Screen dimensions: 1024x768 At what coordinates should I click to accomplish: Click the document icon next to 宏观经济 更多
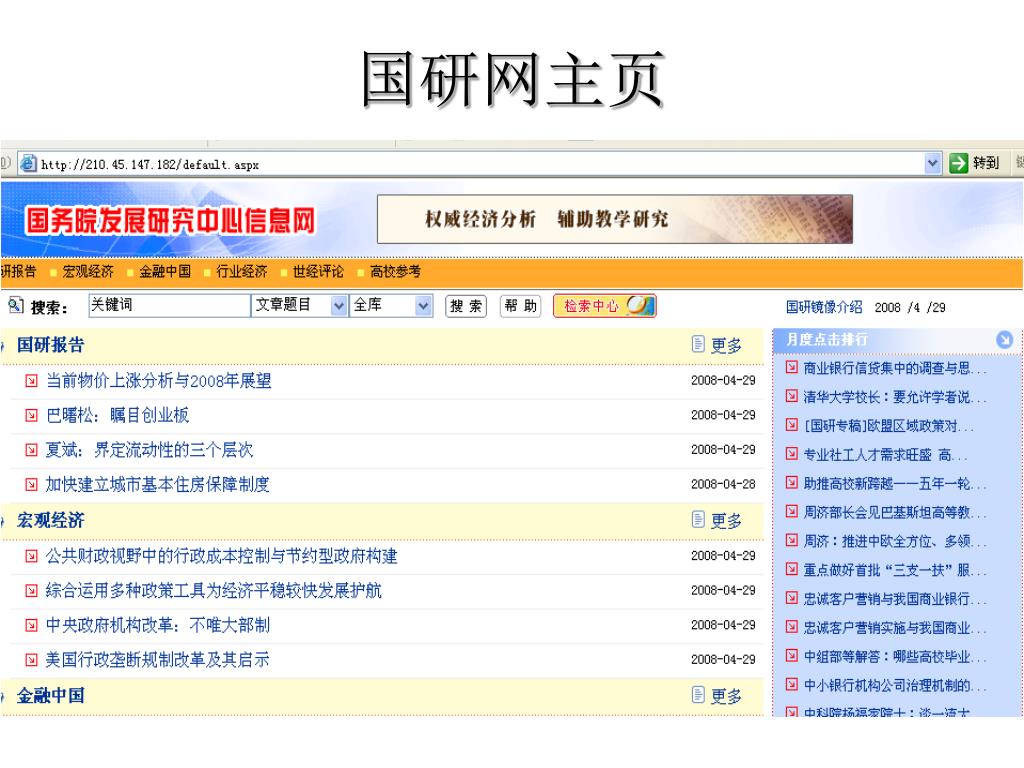(x=697, y=519)
